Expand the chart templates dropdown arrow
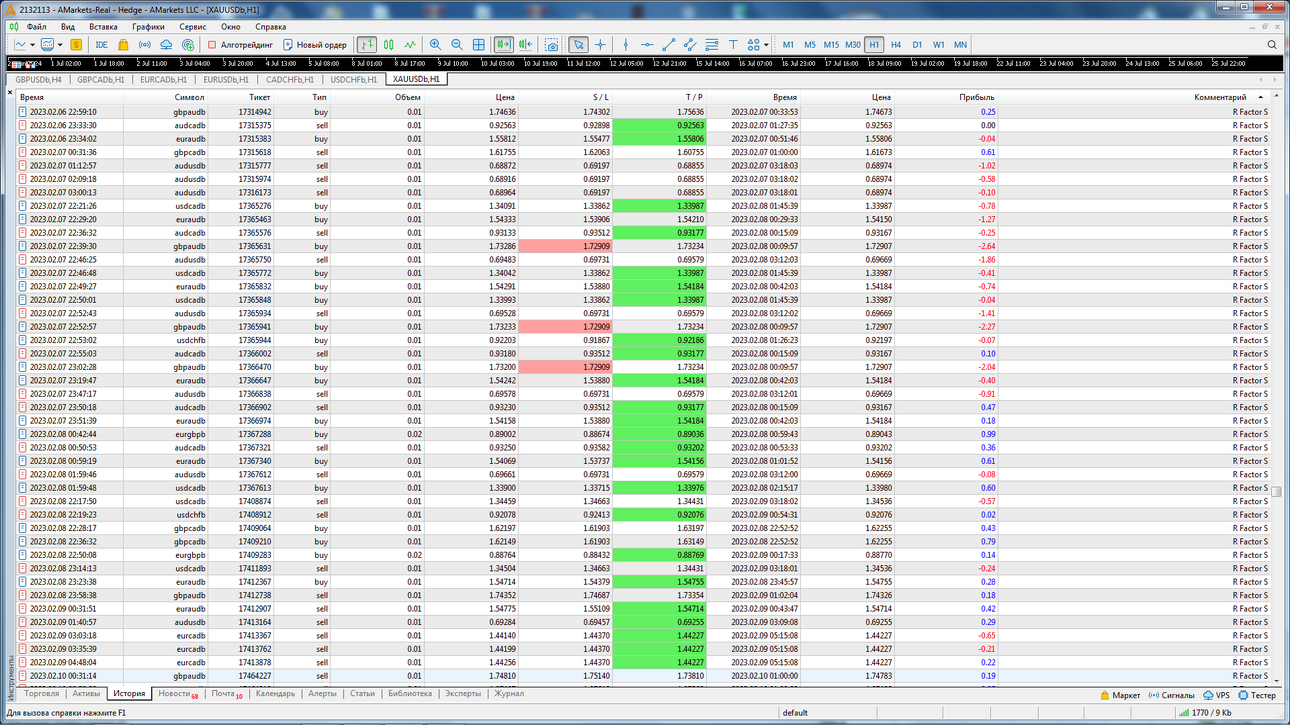This screenshot has height=725, width=1290. tap(60, 45)
